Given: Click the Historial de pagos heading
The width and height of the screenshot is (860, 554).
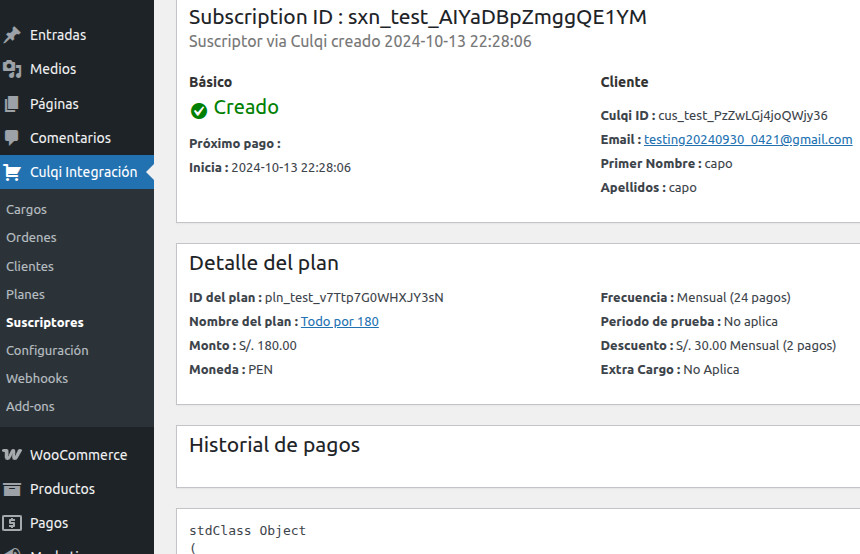Looking at the screenshot, I should coord(274,445).
